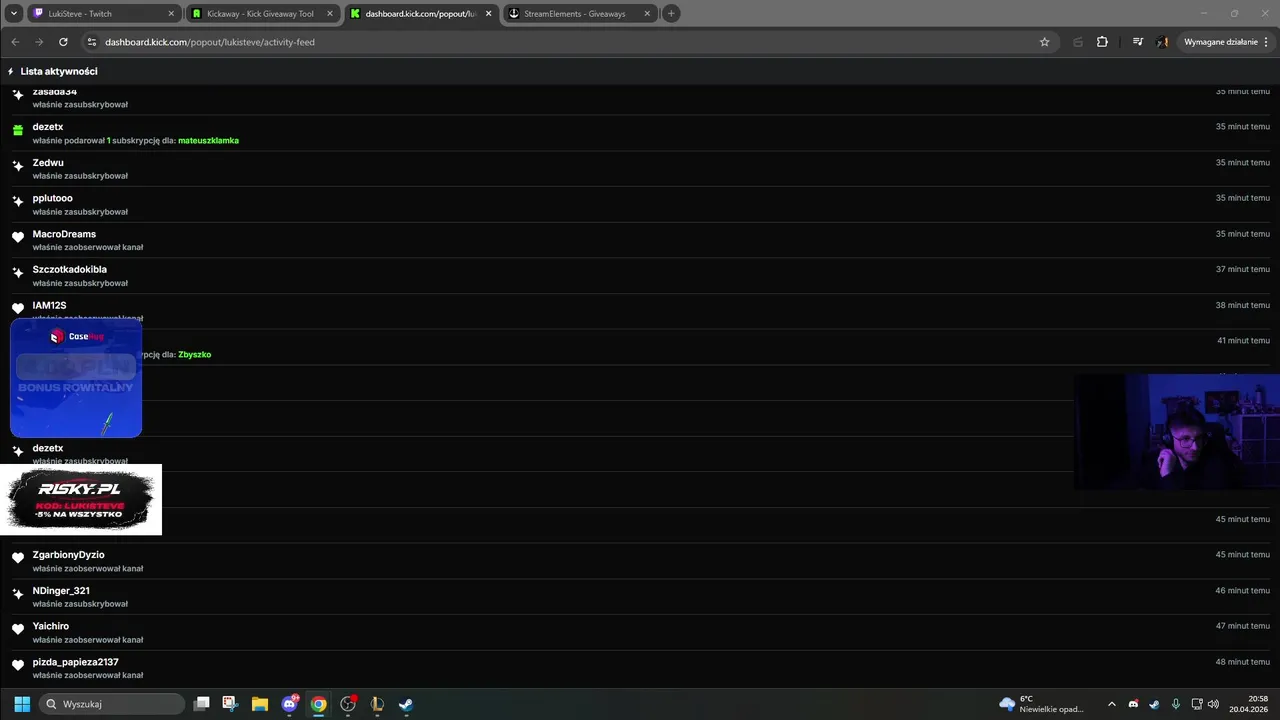The image size is (1280, 720).
Task: Click the heart icon next to Yaichiro
Action: point(18,629)
